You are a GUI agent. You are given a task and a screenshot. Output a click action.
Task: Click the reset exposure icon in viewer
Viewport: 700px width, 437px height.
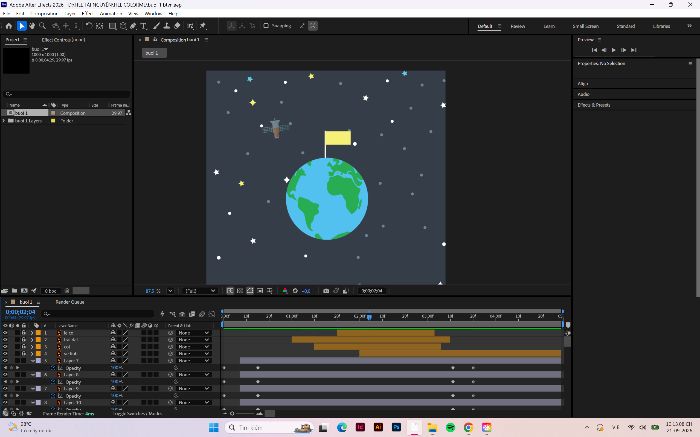[295, 291]
